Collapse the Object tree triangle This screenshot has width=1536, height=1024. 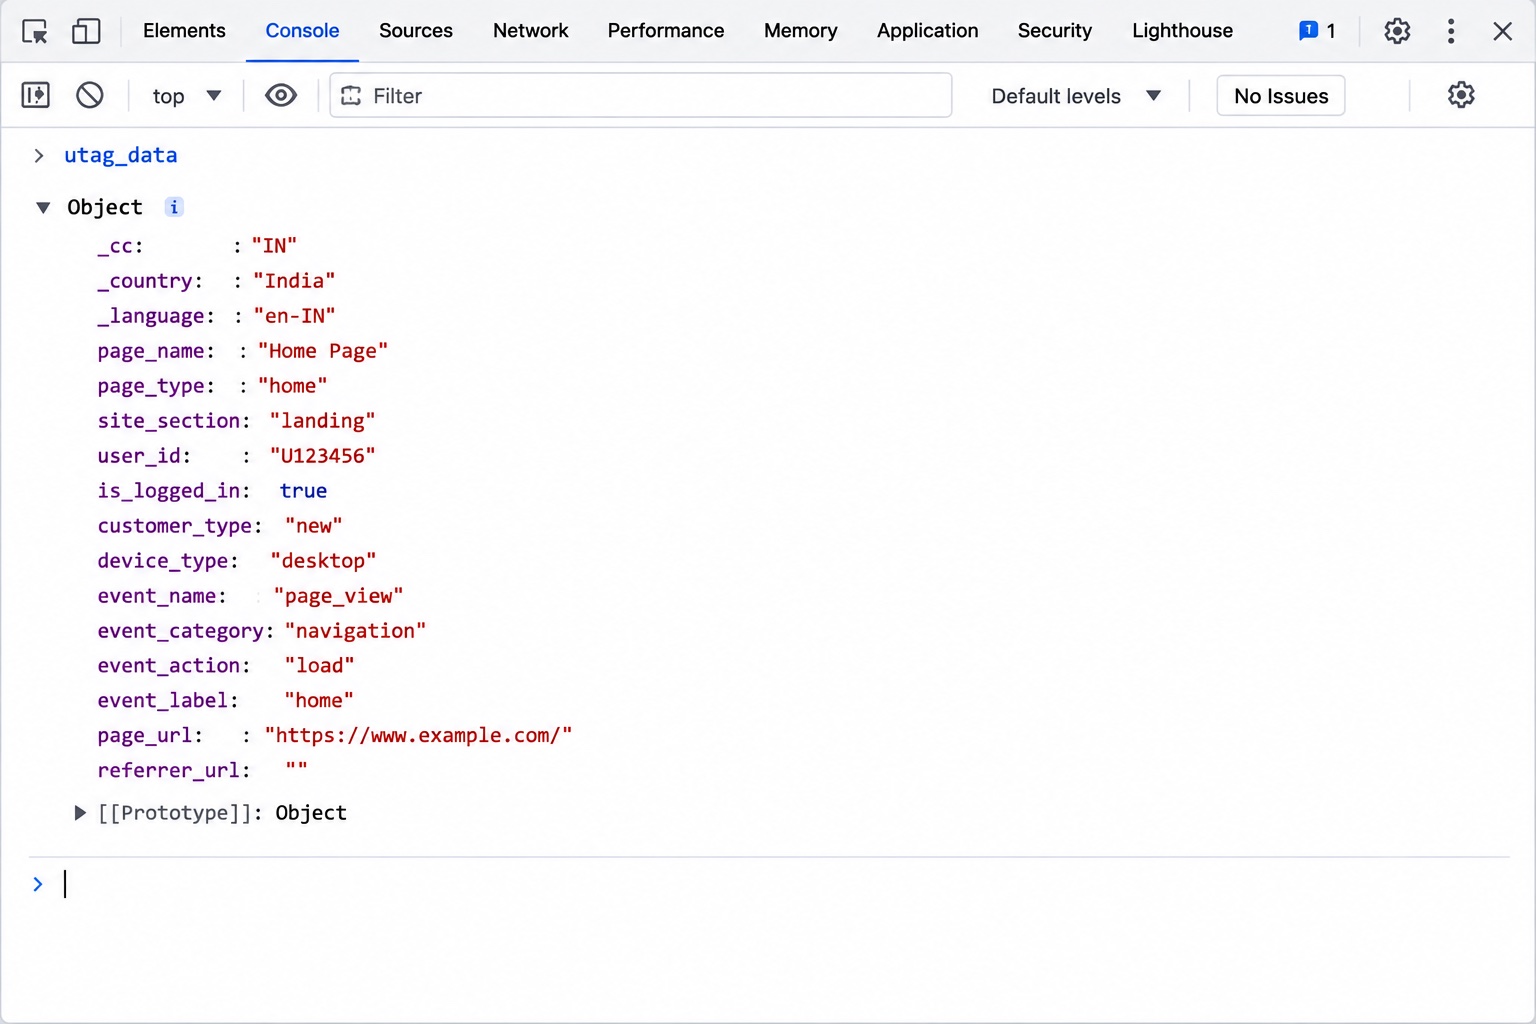(43, 207)
